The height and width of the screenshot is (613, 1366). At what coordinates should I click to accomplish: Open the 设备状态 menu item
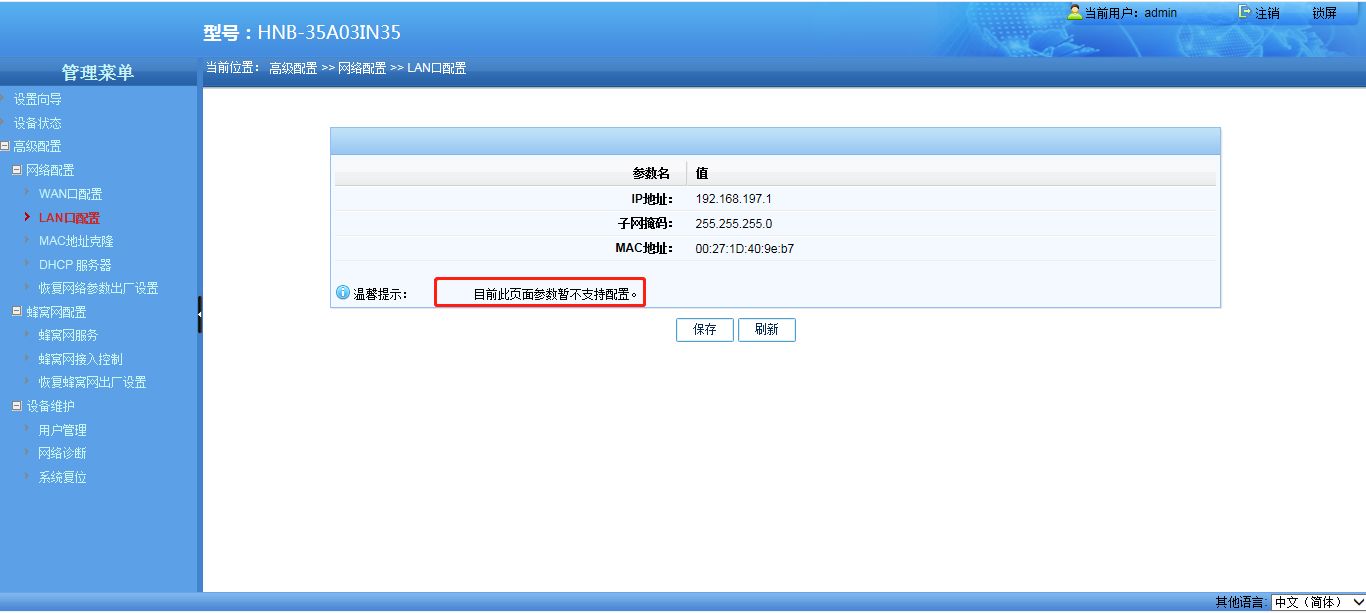coord(37,123)
